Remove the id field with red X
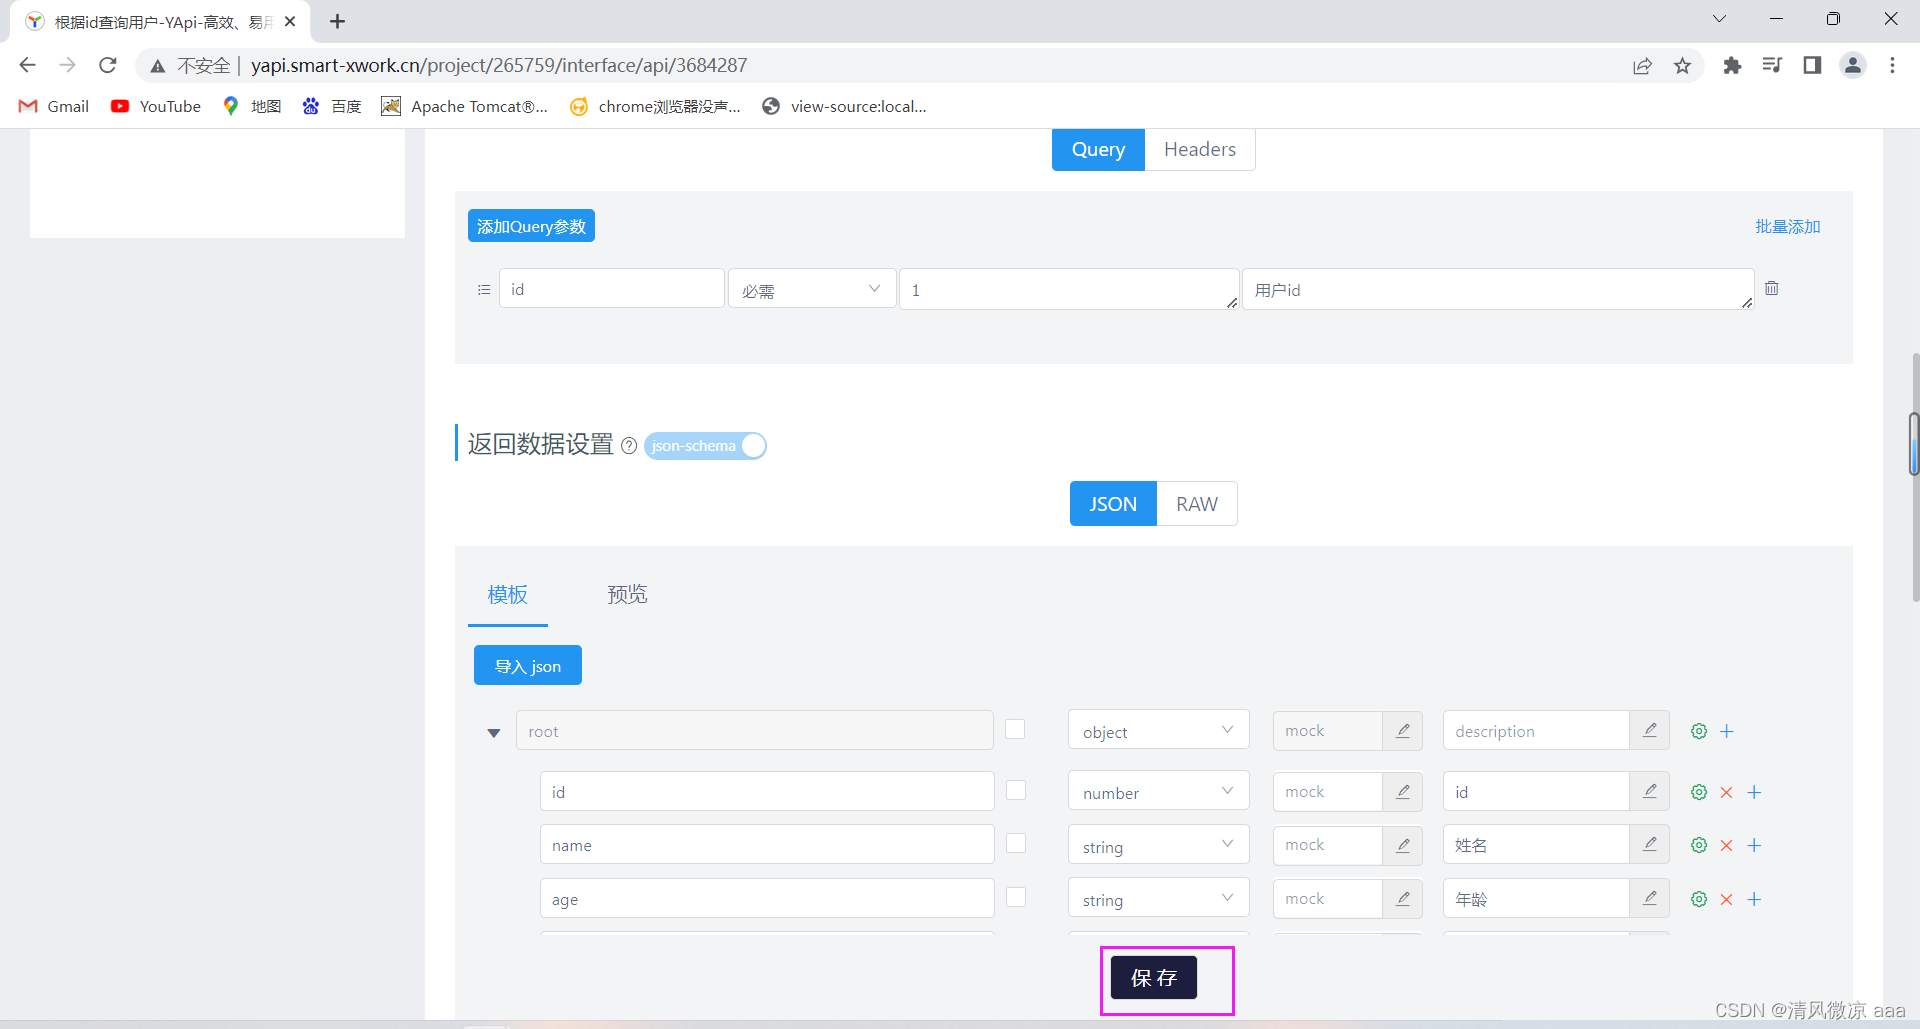The width and height of the screenshot is (1920, 1029). [1726, 792]
